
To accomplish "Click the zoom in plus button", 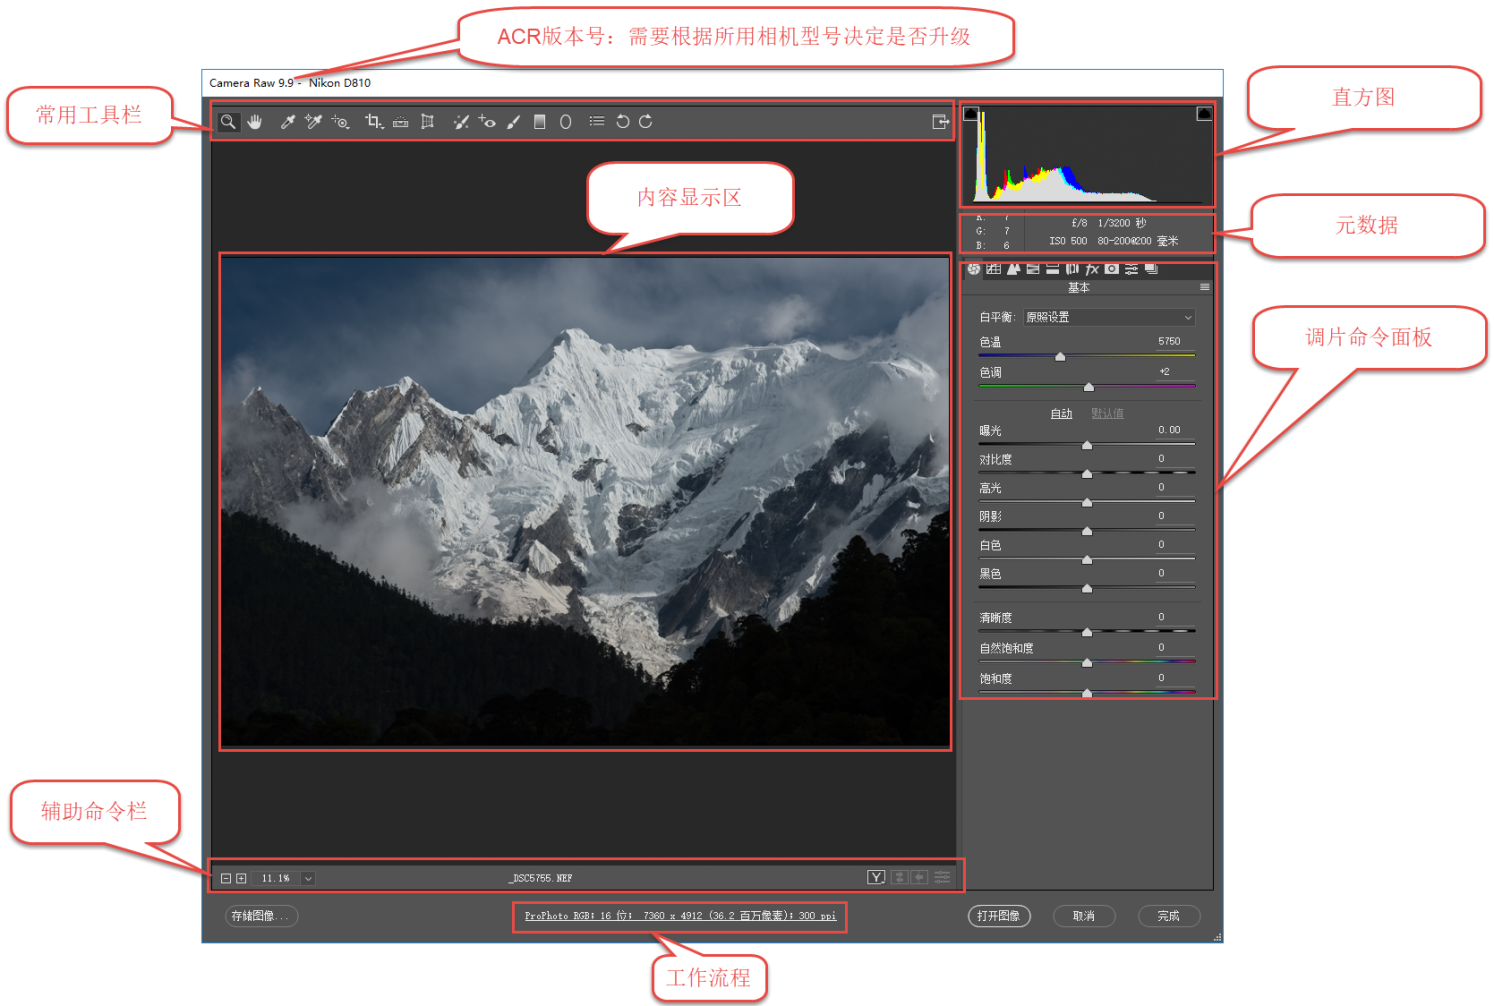I will [x=241, y=878].
